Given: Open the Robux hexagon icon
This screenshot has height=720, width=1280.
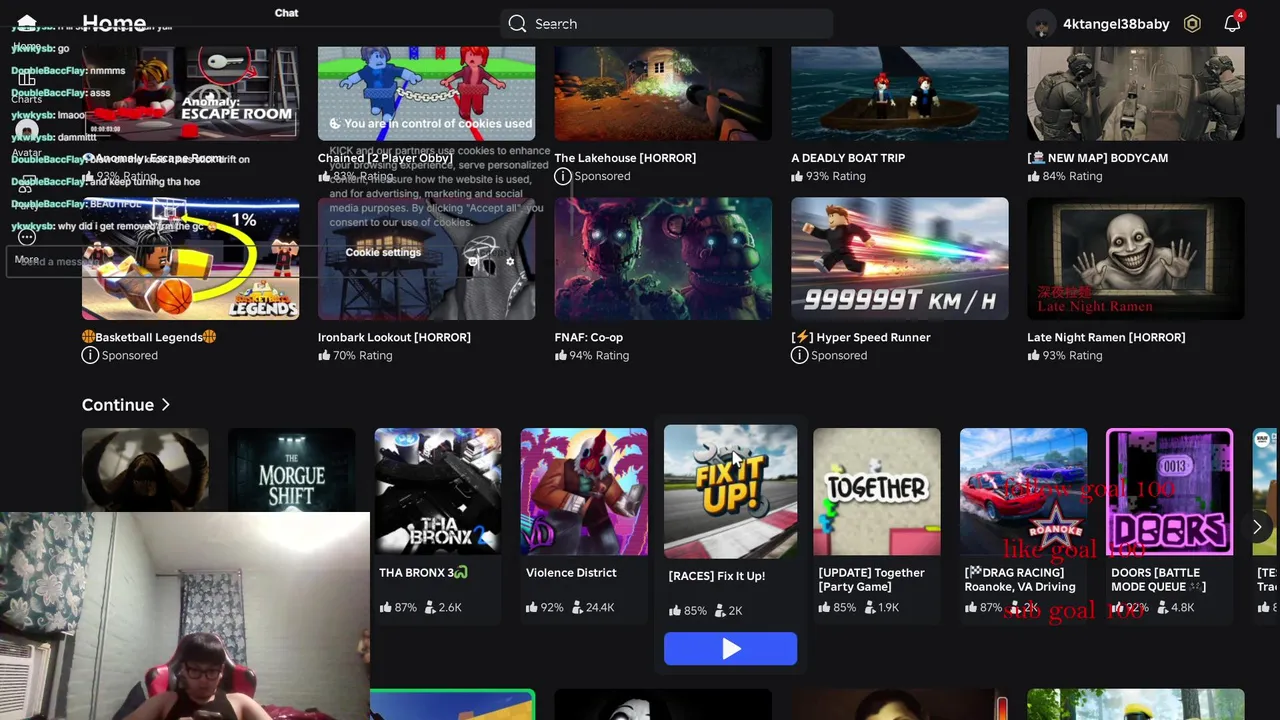Looking at the screenshot, I should [1192, 24].
